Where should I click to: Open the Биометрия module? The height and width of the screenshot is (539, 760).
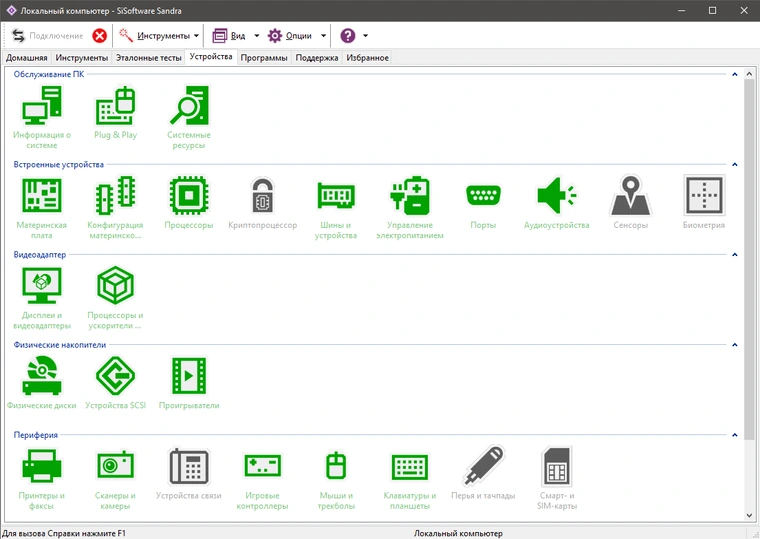[x=704, y=203]
